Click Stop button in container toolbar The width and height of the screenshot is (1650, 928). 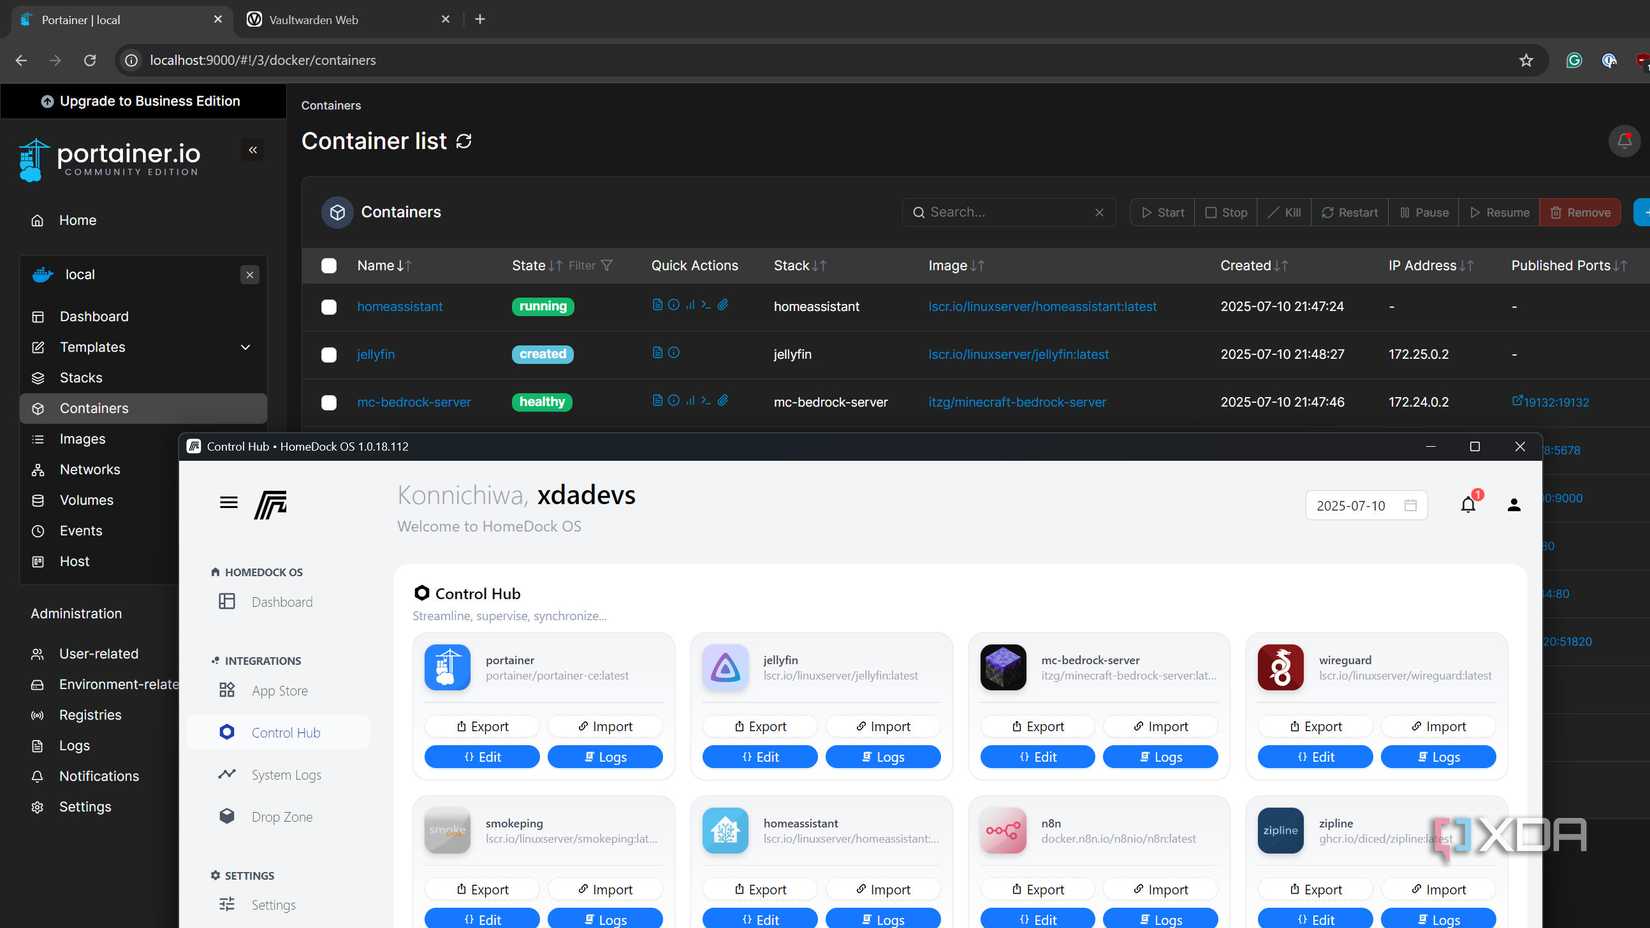coord(1226,212)
